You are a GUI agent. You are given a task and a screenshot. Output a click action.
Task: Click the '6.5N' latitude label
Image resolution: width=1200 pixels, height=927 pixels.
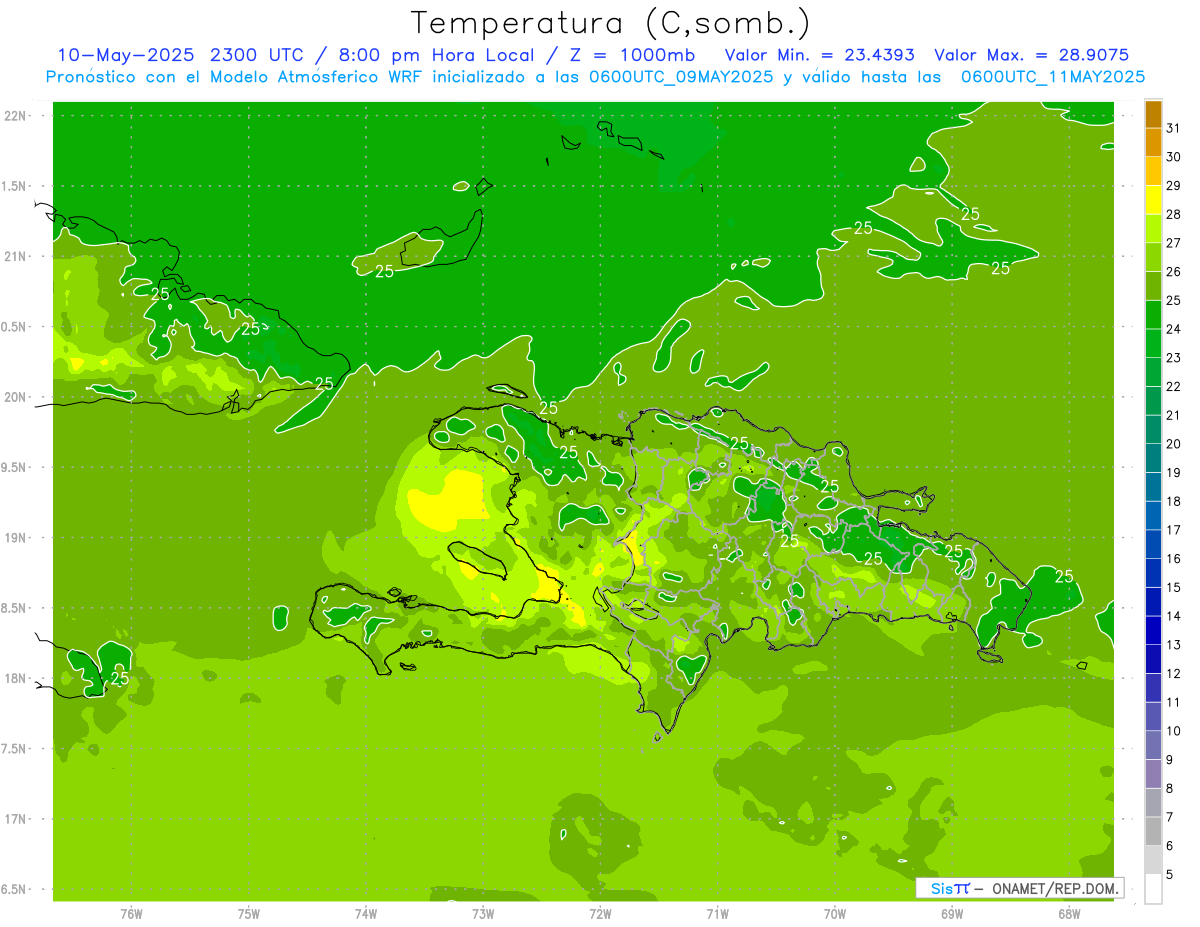click(x=15, y=889)
